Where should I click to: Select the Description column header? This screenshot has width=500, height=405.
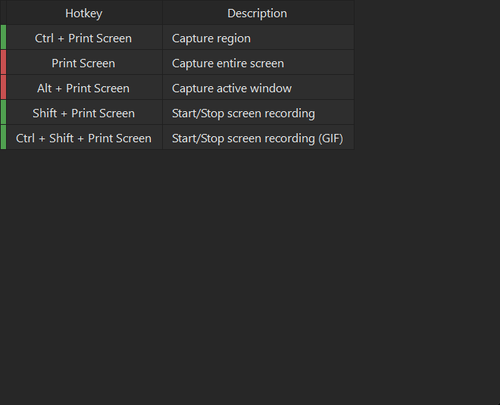(258, 13)
